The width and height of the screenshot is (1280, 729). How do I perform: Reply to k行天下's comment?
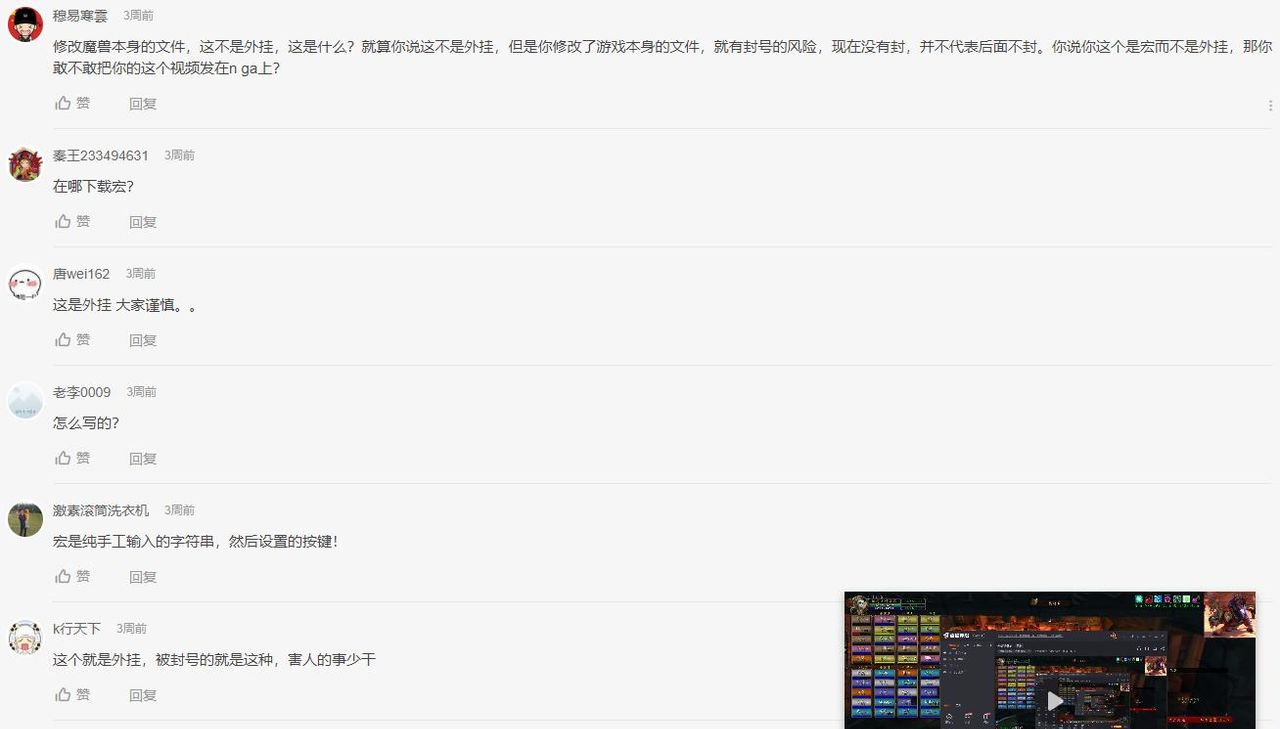pyautogui.click(x=142, y=694)
